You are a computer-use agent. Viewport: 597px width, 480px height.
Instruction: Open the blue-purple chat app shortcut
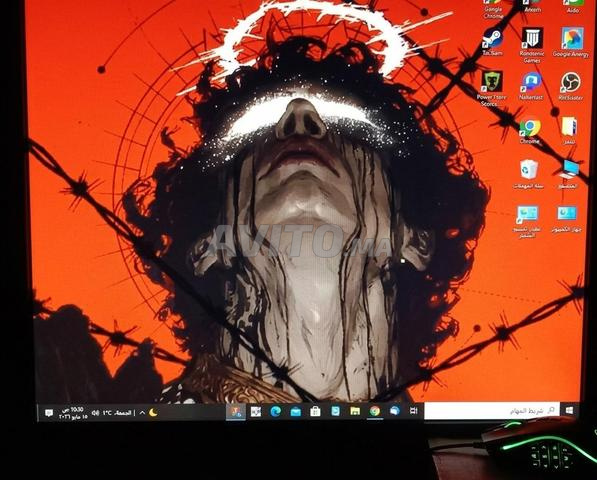click(532, 83)
